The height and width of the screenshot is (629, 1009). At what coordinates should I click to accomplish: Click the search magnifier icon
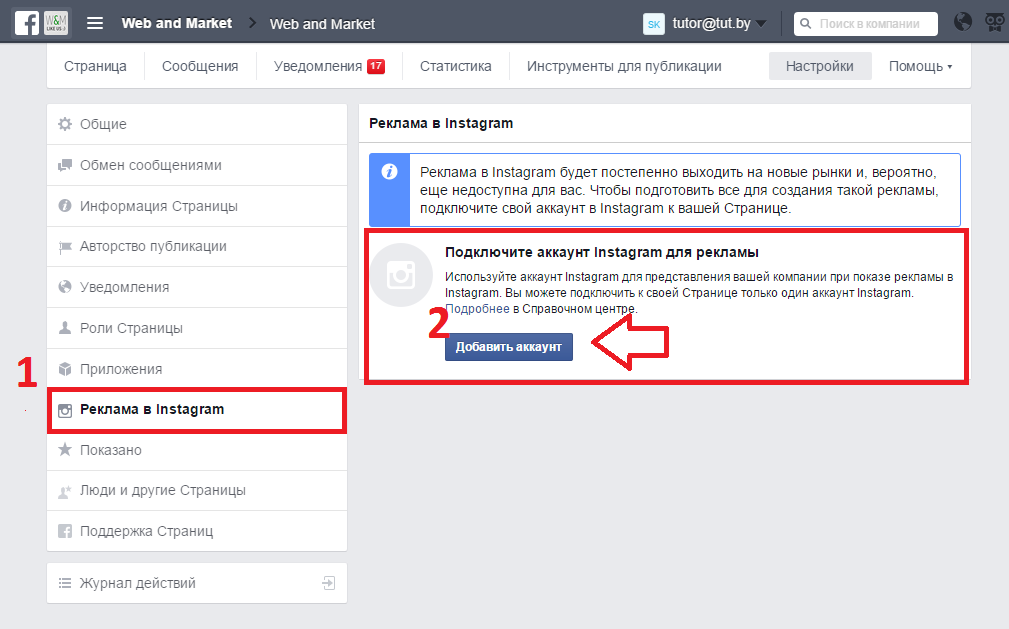click(806, 24)
